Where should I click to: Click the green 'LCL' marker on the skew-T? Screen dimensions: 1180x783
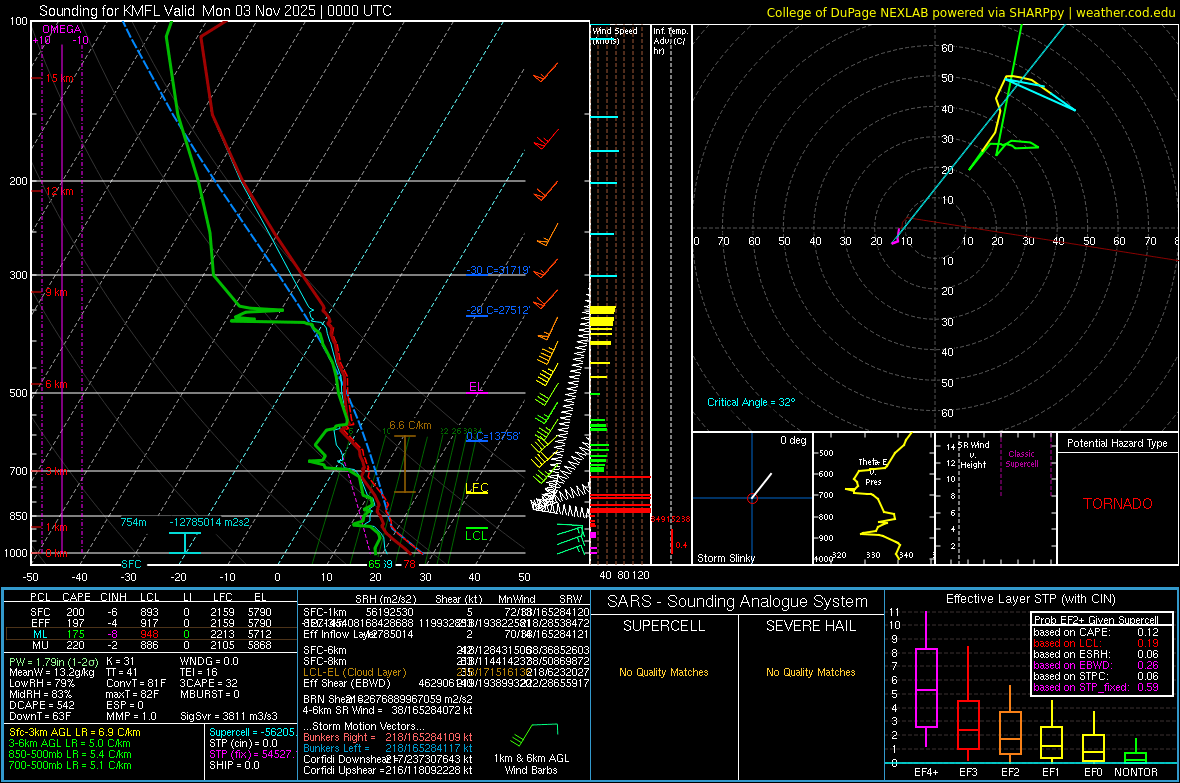point(476,535)
